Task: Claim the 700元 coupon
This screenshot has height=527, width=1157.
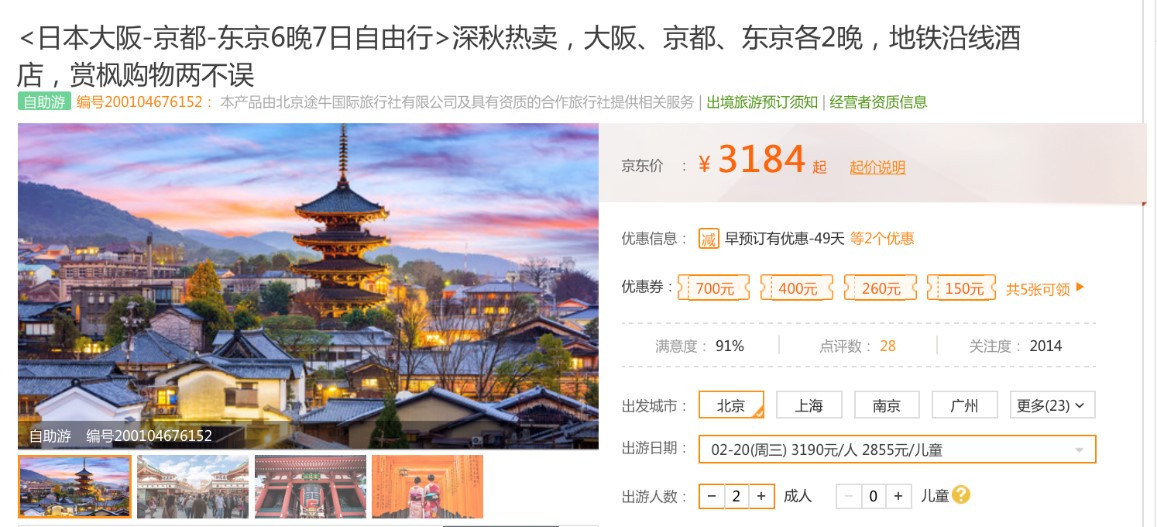Action: click(714, 289)
